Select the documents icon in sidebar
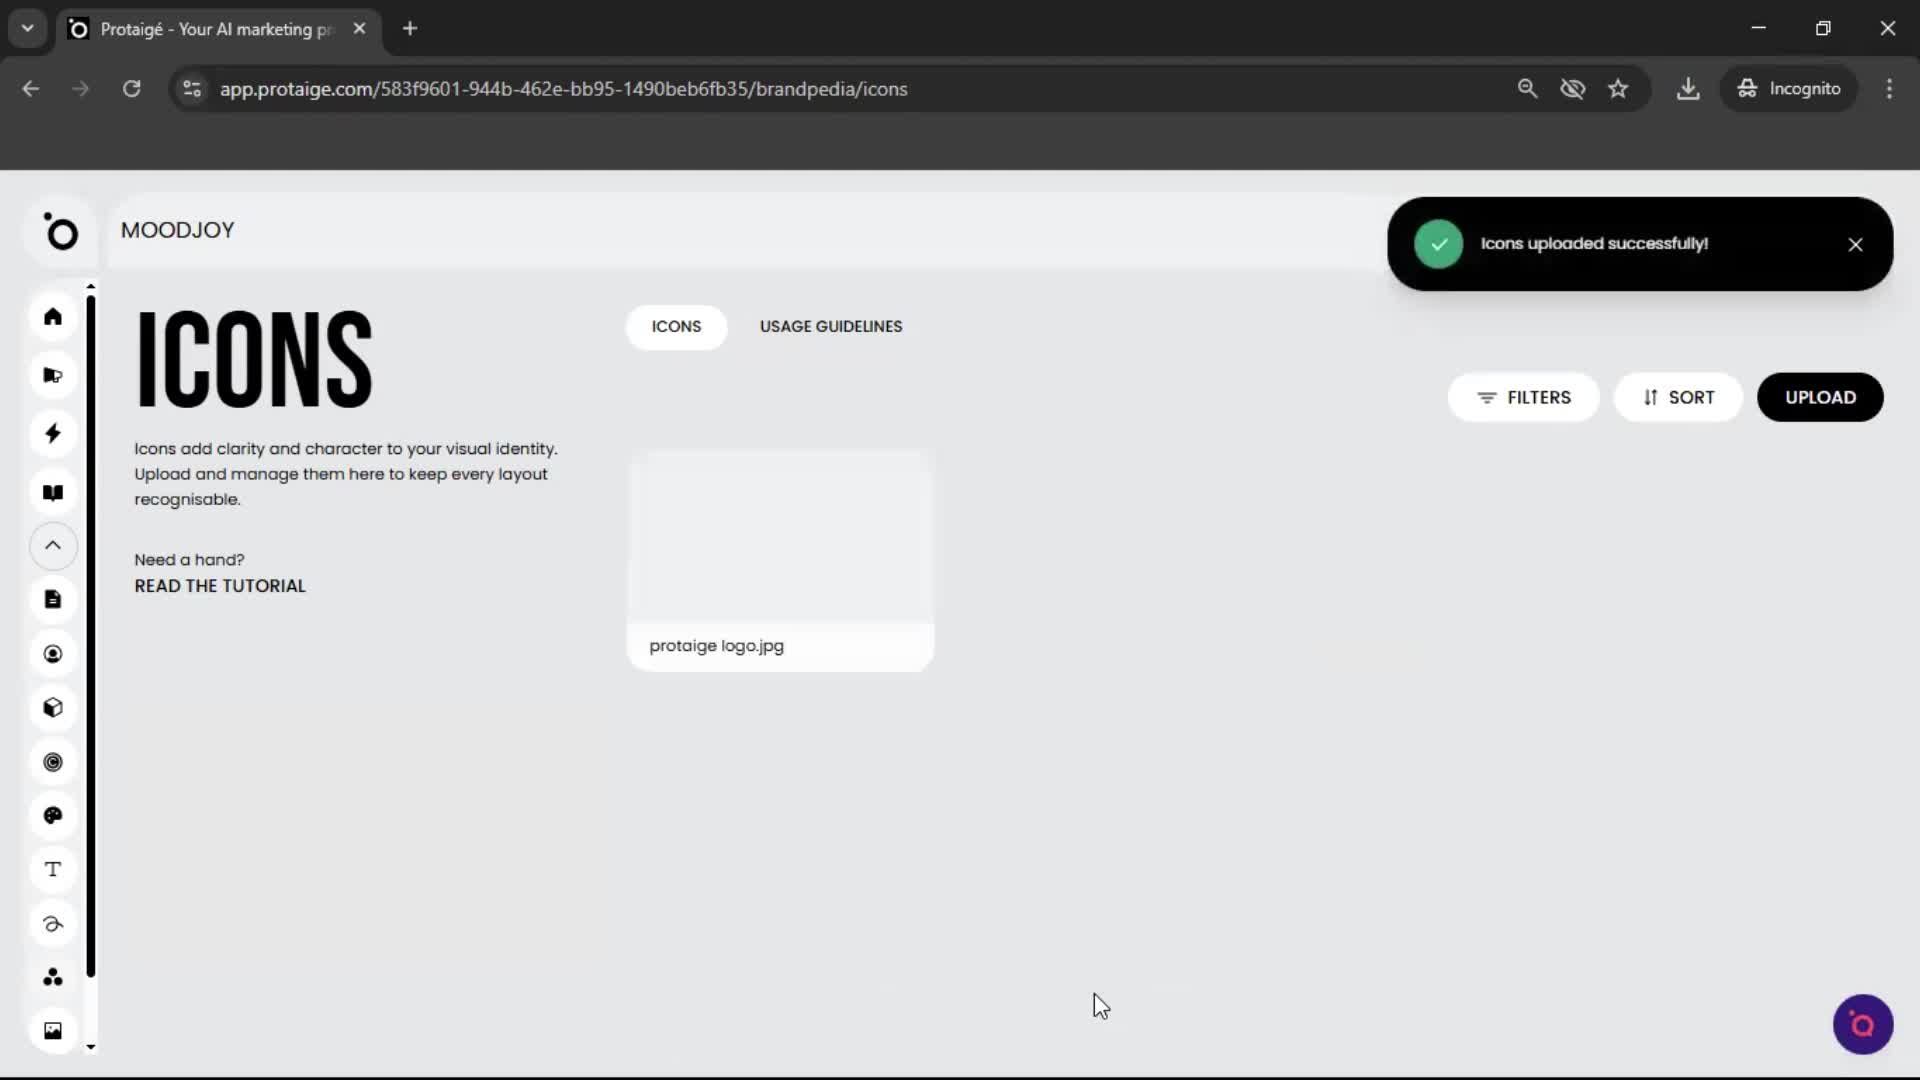Image resolution: width=1920 pixels, height=1080 pixels. point(52,599)
